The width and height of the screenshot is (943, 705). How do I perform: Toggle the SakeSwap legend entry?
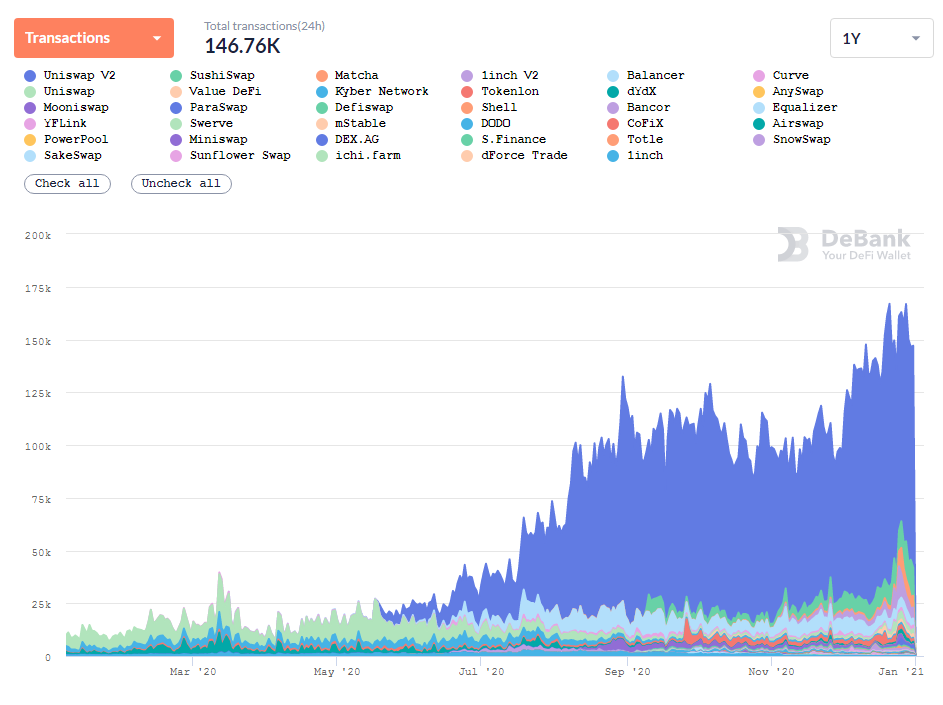[63, 155]
